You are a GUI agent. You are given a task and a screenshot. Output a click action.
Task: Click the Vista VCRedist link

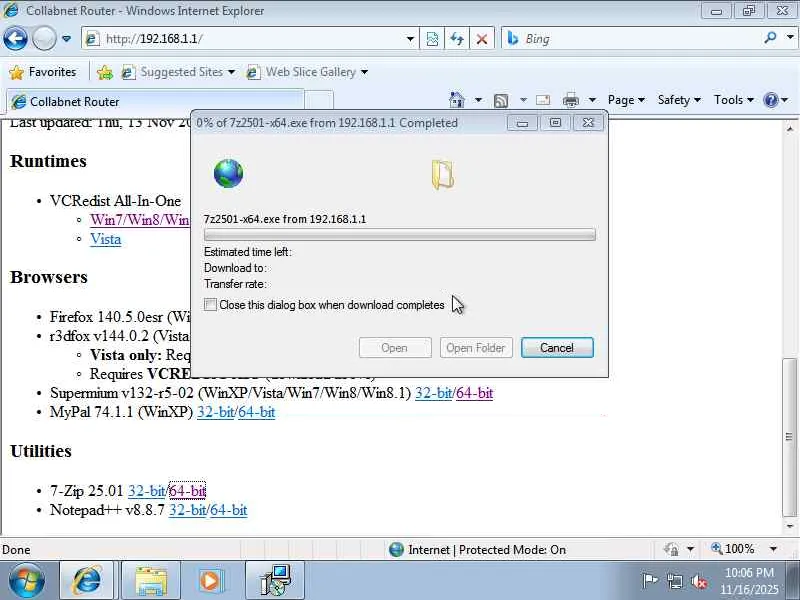(106, 239)
